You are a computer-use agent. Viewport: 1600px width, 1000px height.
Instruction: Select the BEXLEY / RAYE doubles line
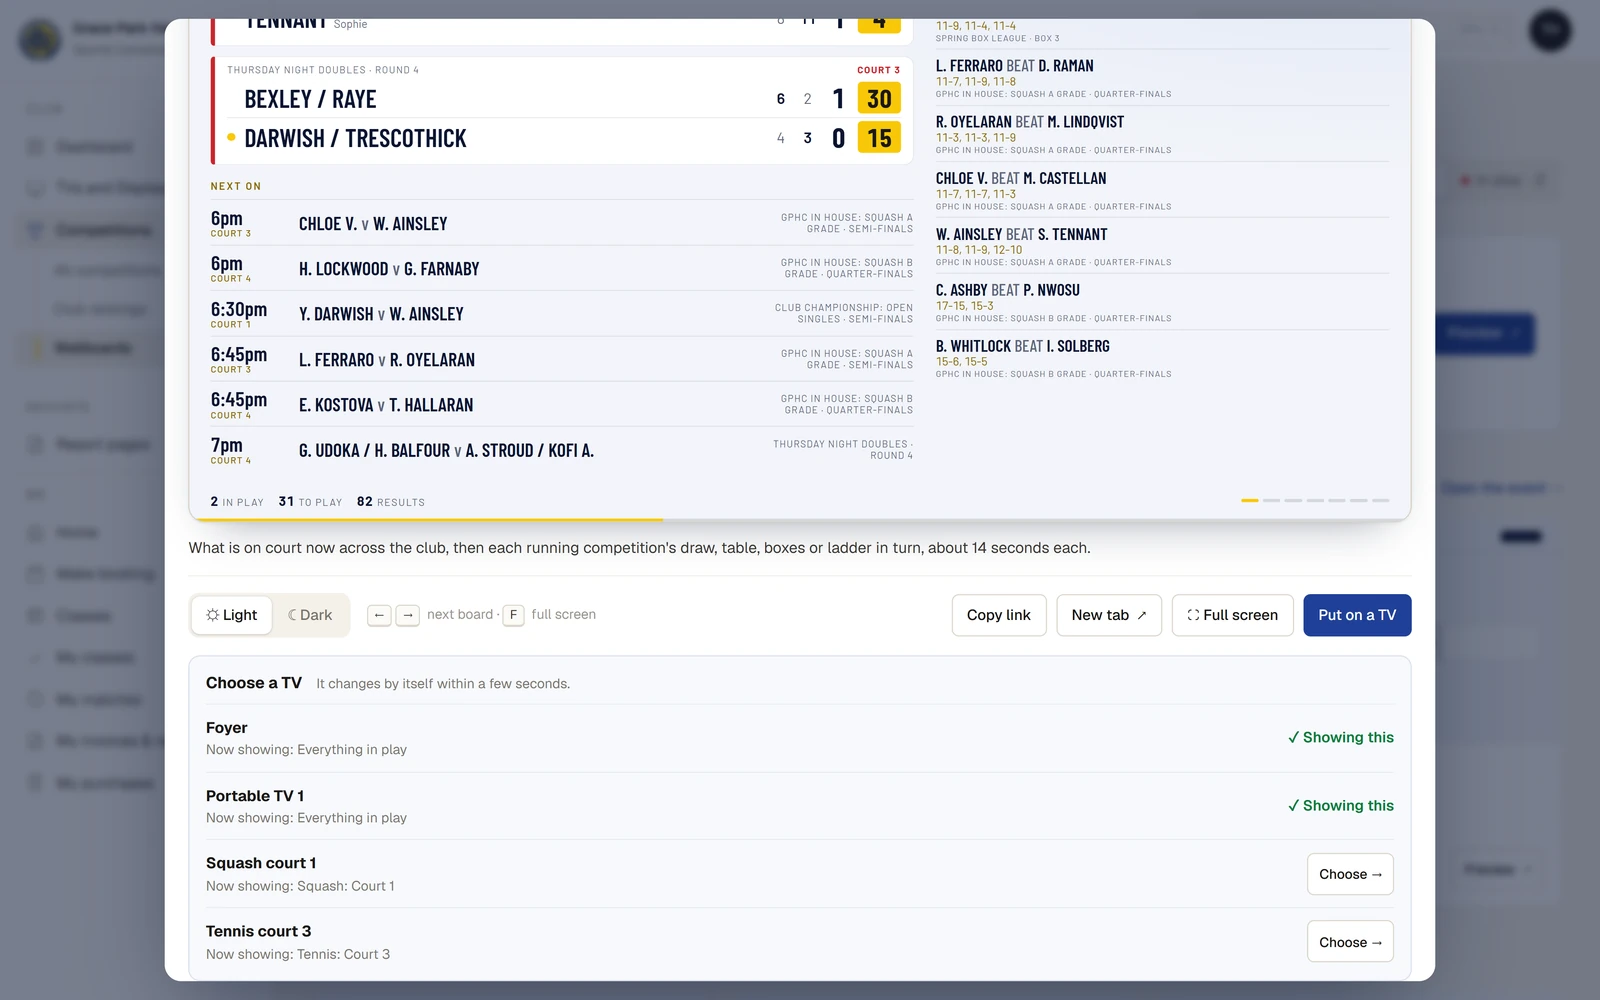coord(562,99)
